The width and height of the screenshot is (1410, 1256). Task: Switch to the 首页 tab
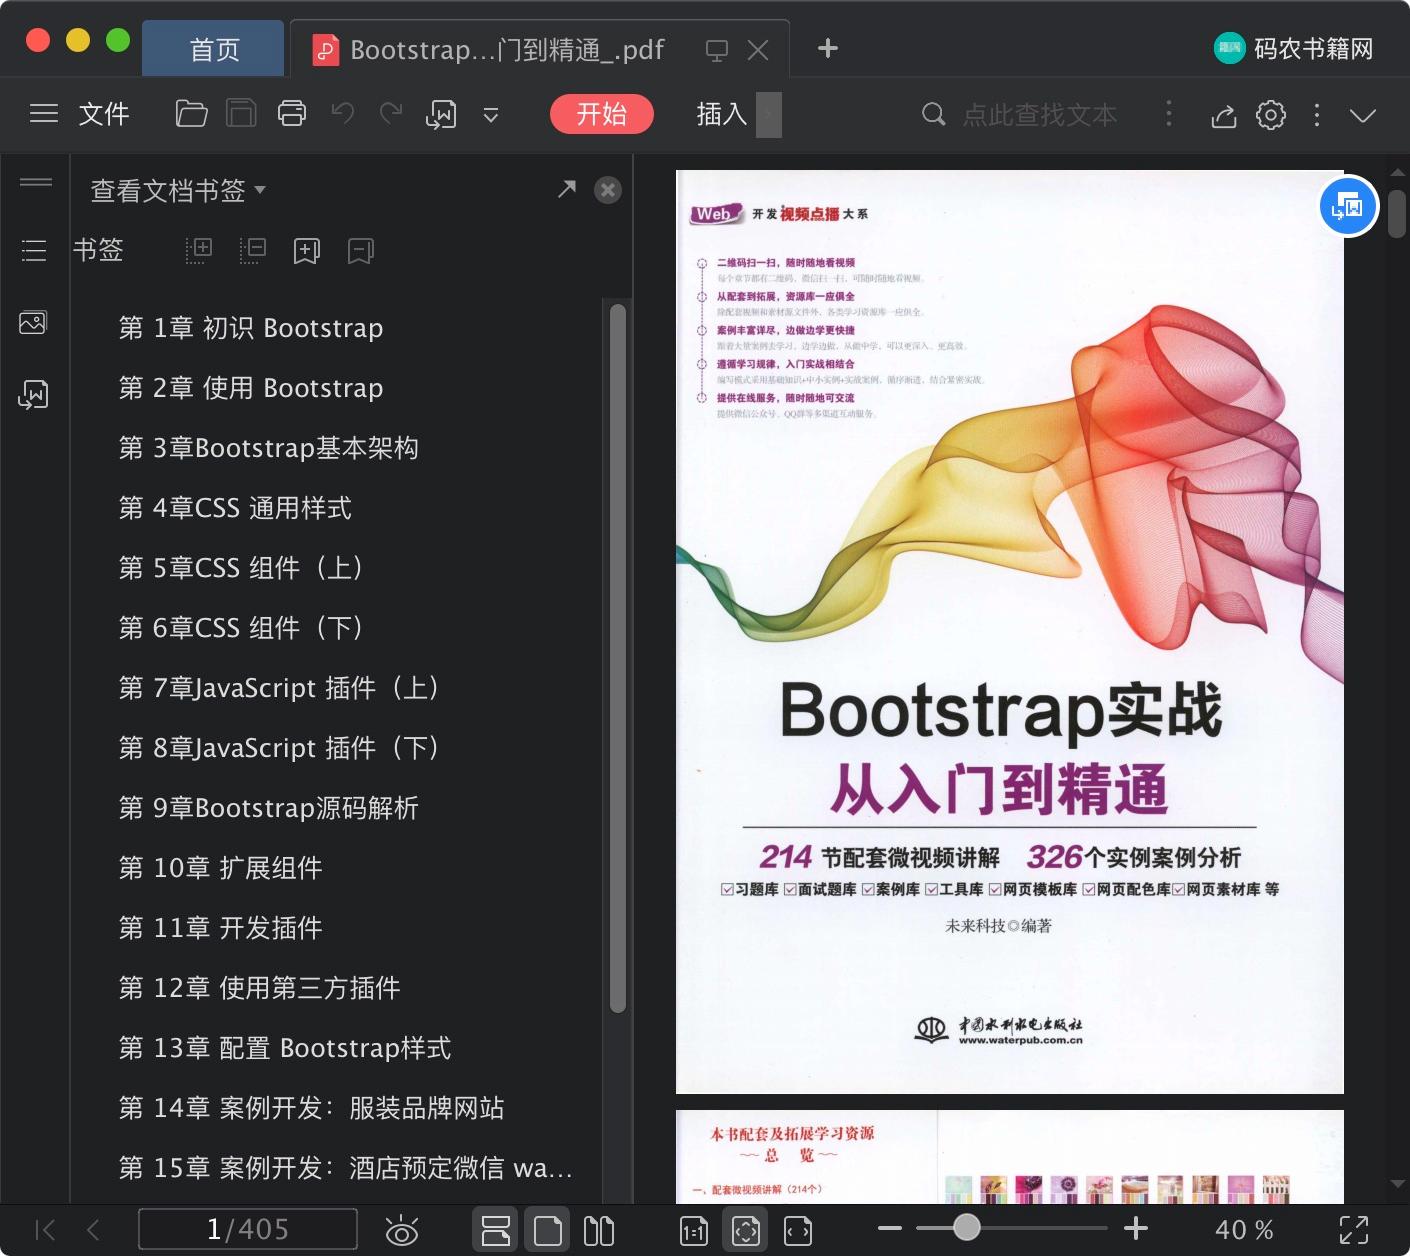(x=214, y=49)
